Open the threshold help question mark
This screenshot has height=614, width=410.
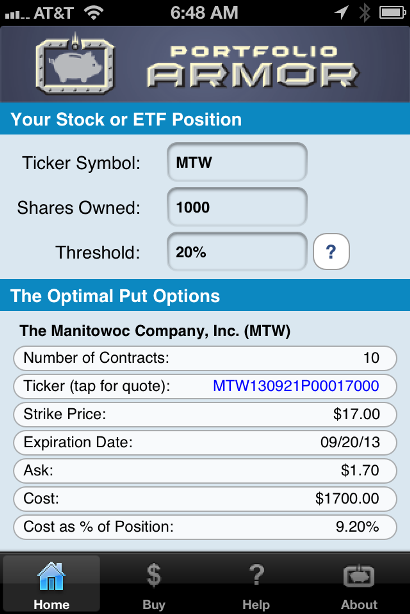(x=331, y=251)
